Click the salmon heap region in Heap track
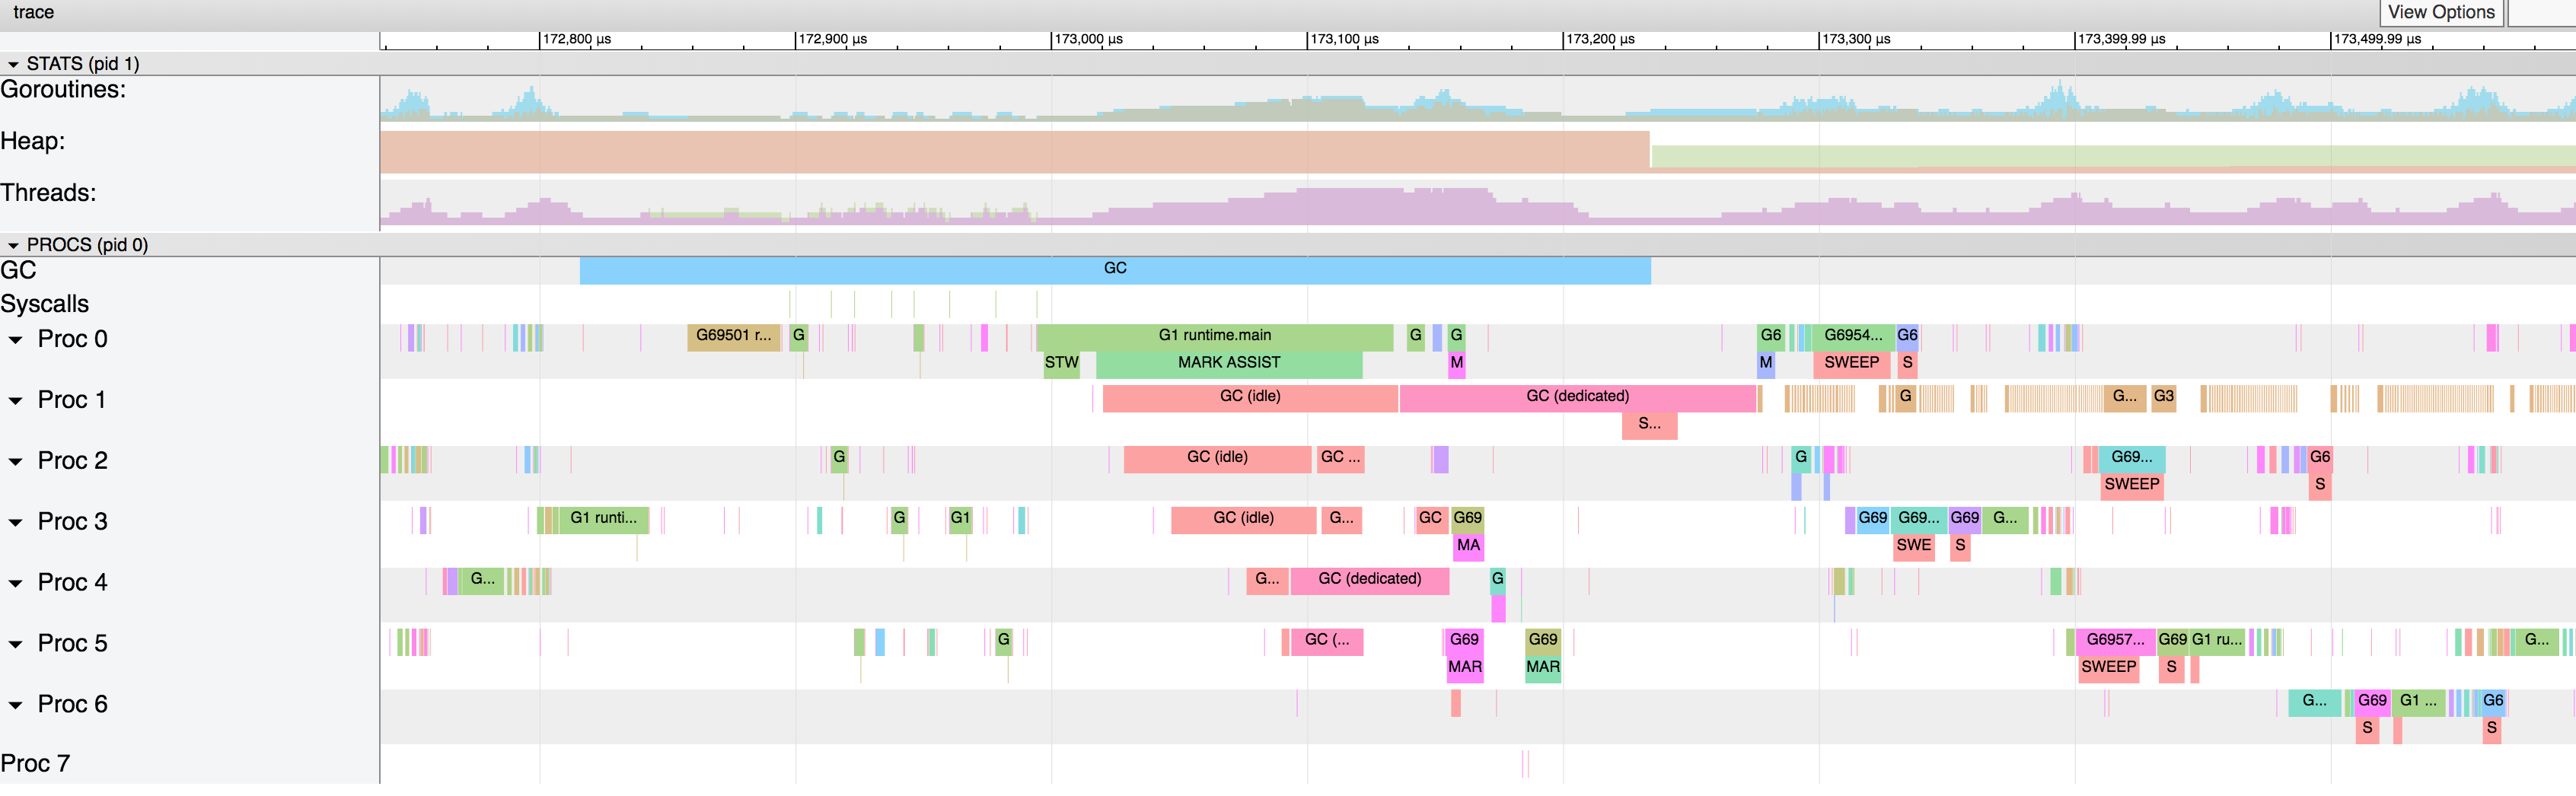This screenshot has width=2576, height=796. click(x=1014, y=151)
